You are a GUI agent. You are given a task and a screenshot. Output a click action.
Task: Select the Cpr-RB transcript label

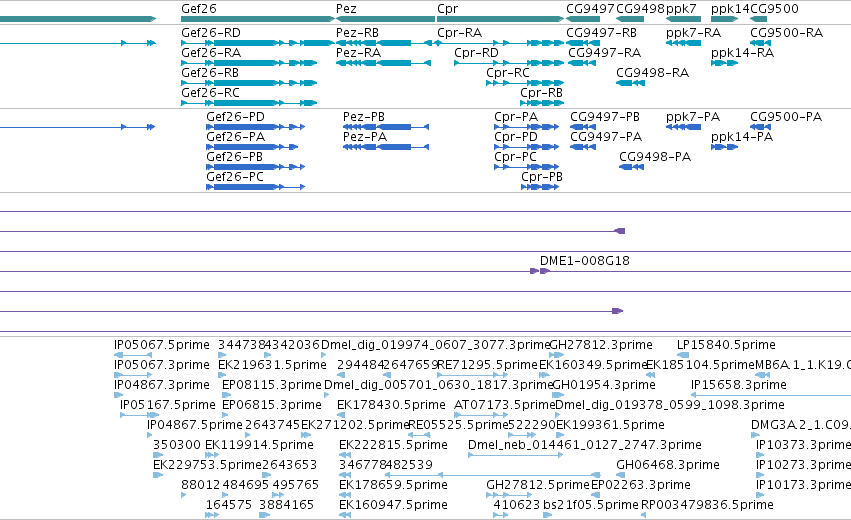[x=541, y=93]
